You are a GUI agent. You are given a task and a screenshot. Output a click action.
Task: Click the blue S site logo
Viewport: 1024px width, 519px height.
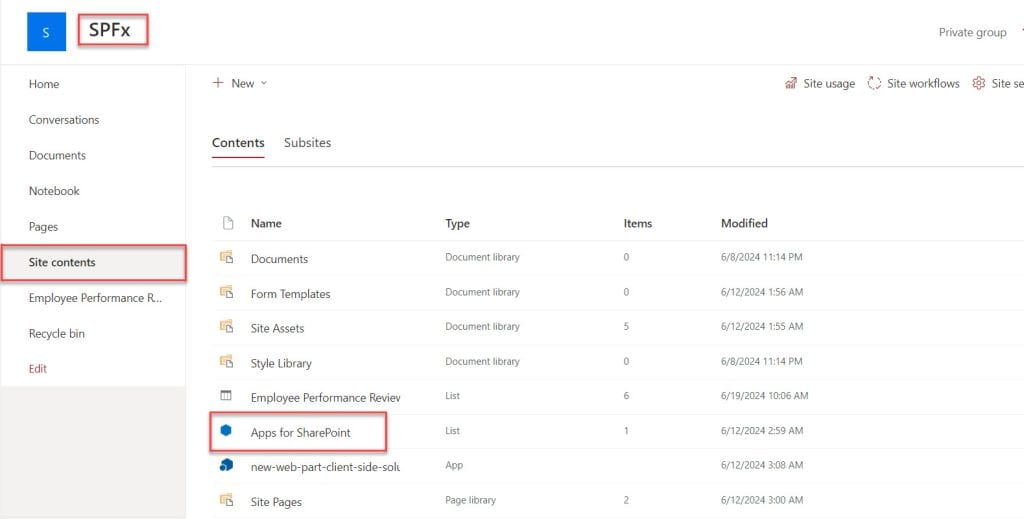coord(46,31)
